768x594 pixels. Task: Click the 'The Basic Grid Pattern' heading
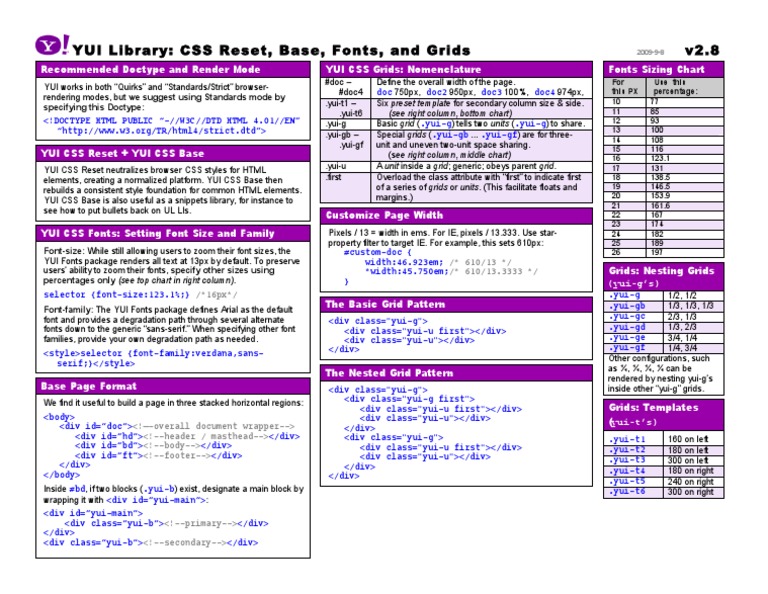tap(385, 304)
